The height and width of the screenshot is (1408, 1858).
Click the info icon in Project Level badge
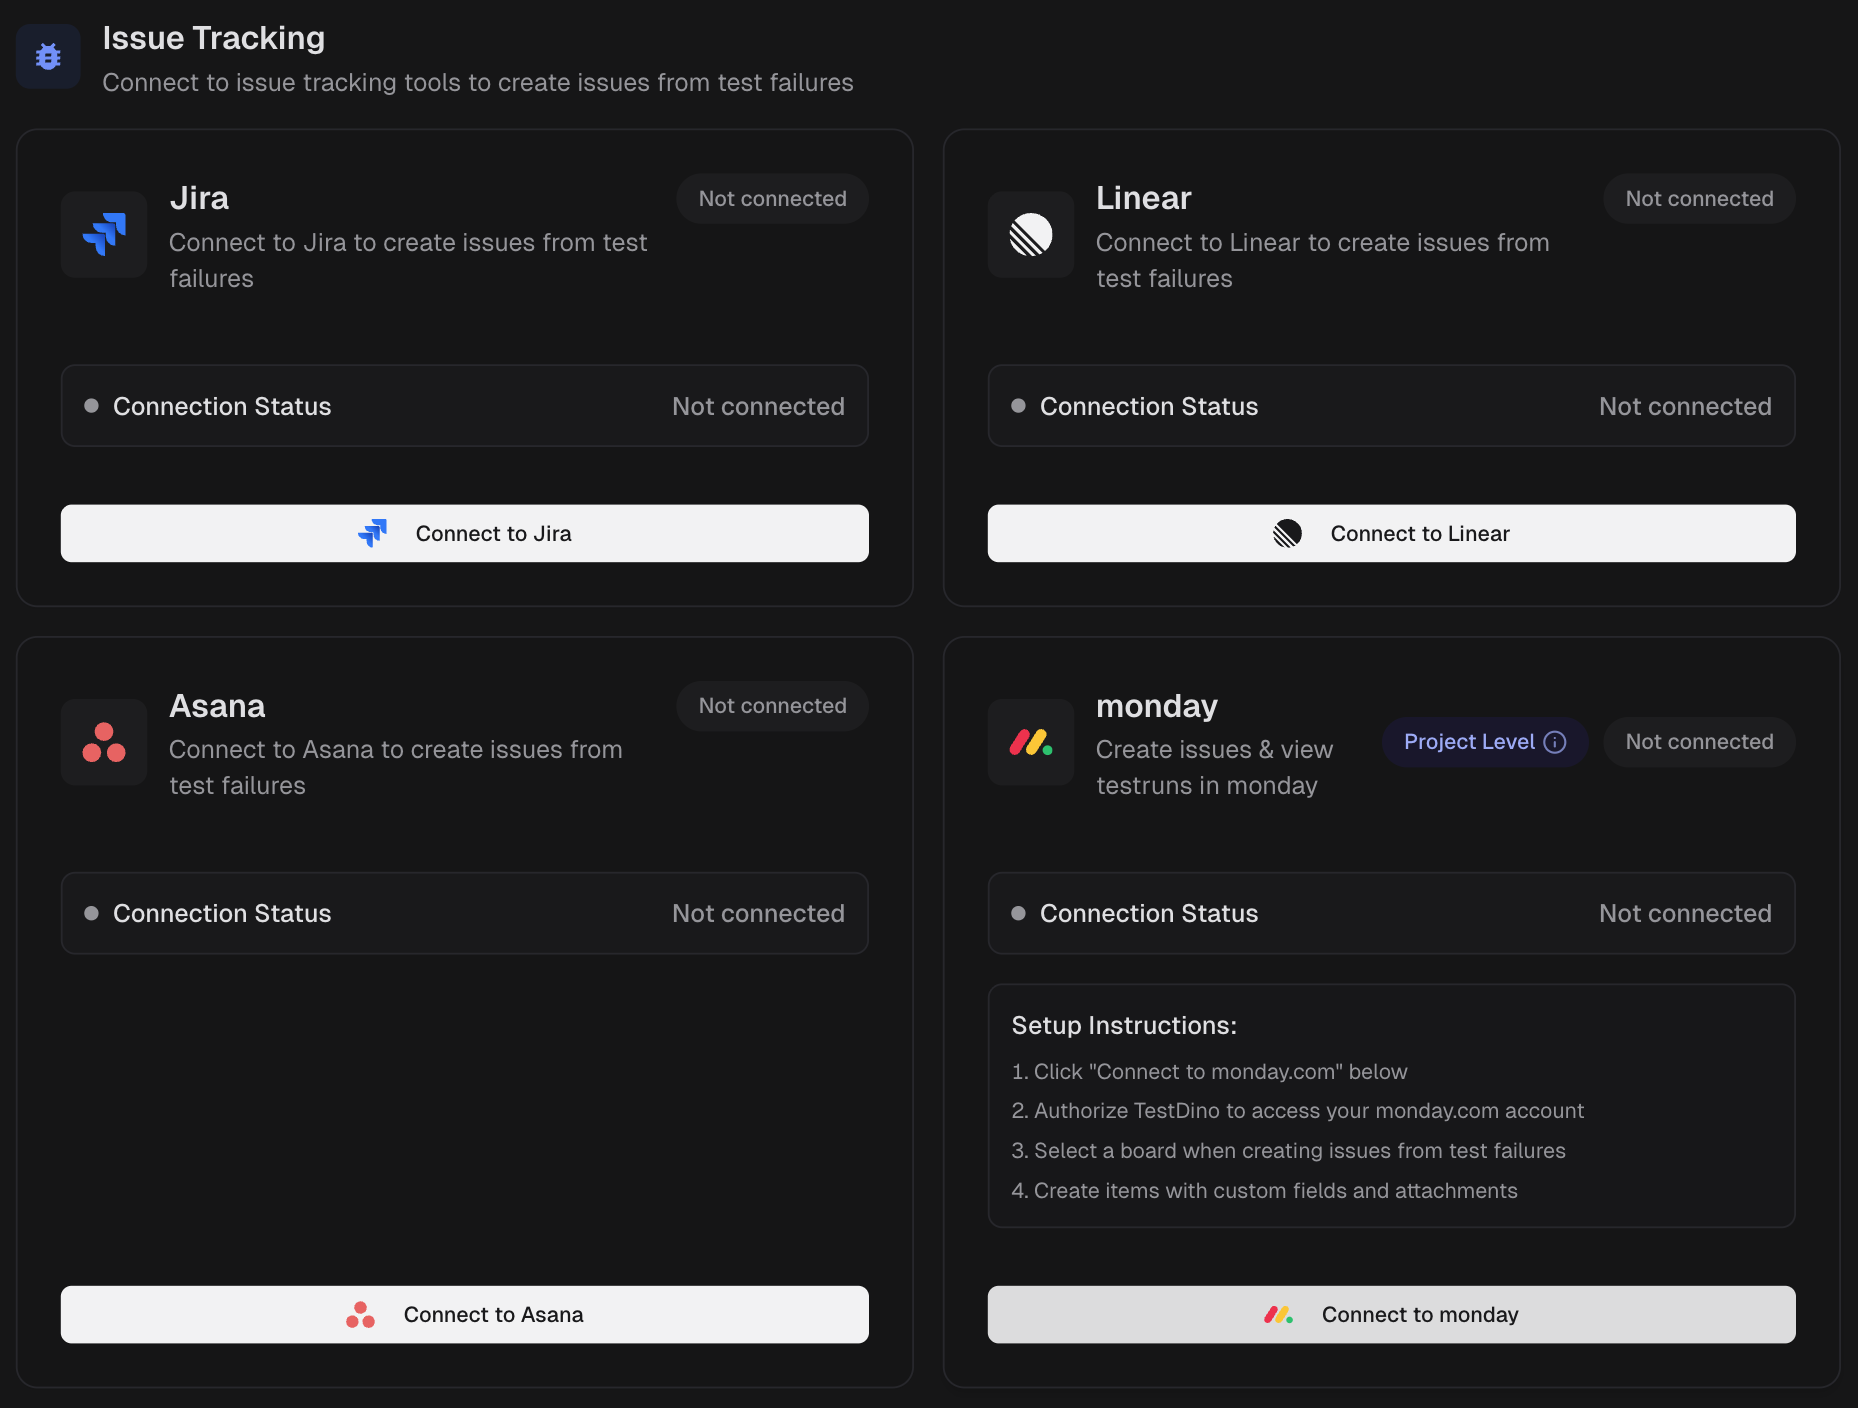(x=1555, y=742)
